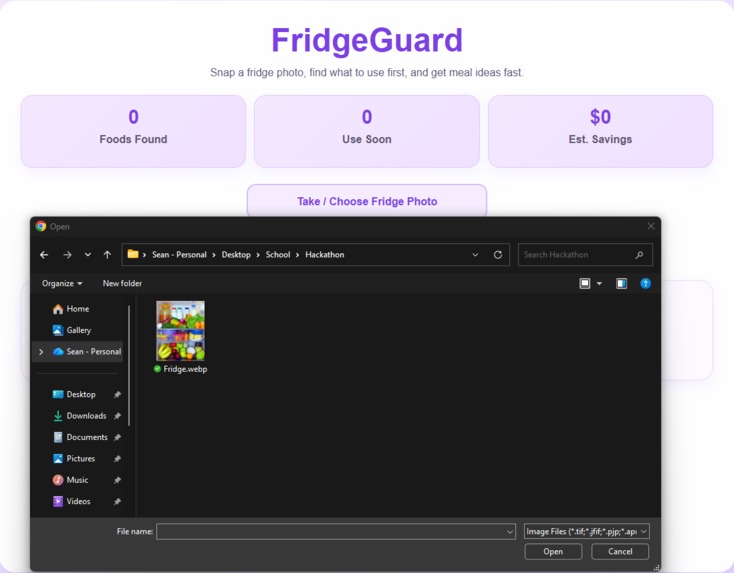Open the Organize menu
734x573 pixels.
62,283
